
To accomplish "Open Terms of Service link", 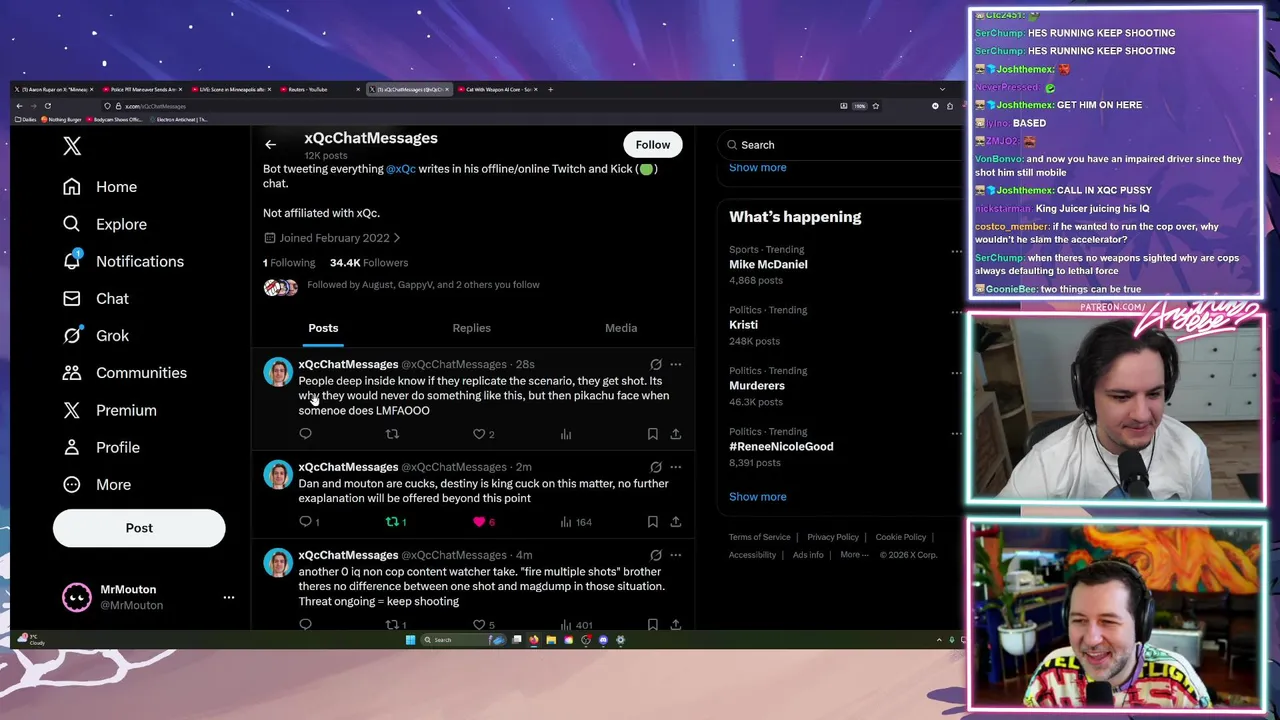I will tap(759, 537).
